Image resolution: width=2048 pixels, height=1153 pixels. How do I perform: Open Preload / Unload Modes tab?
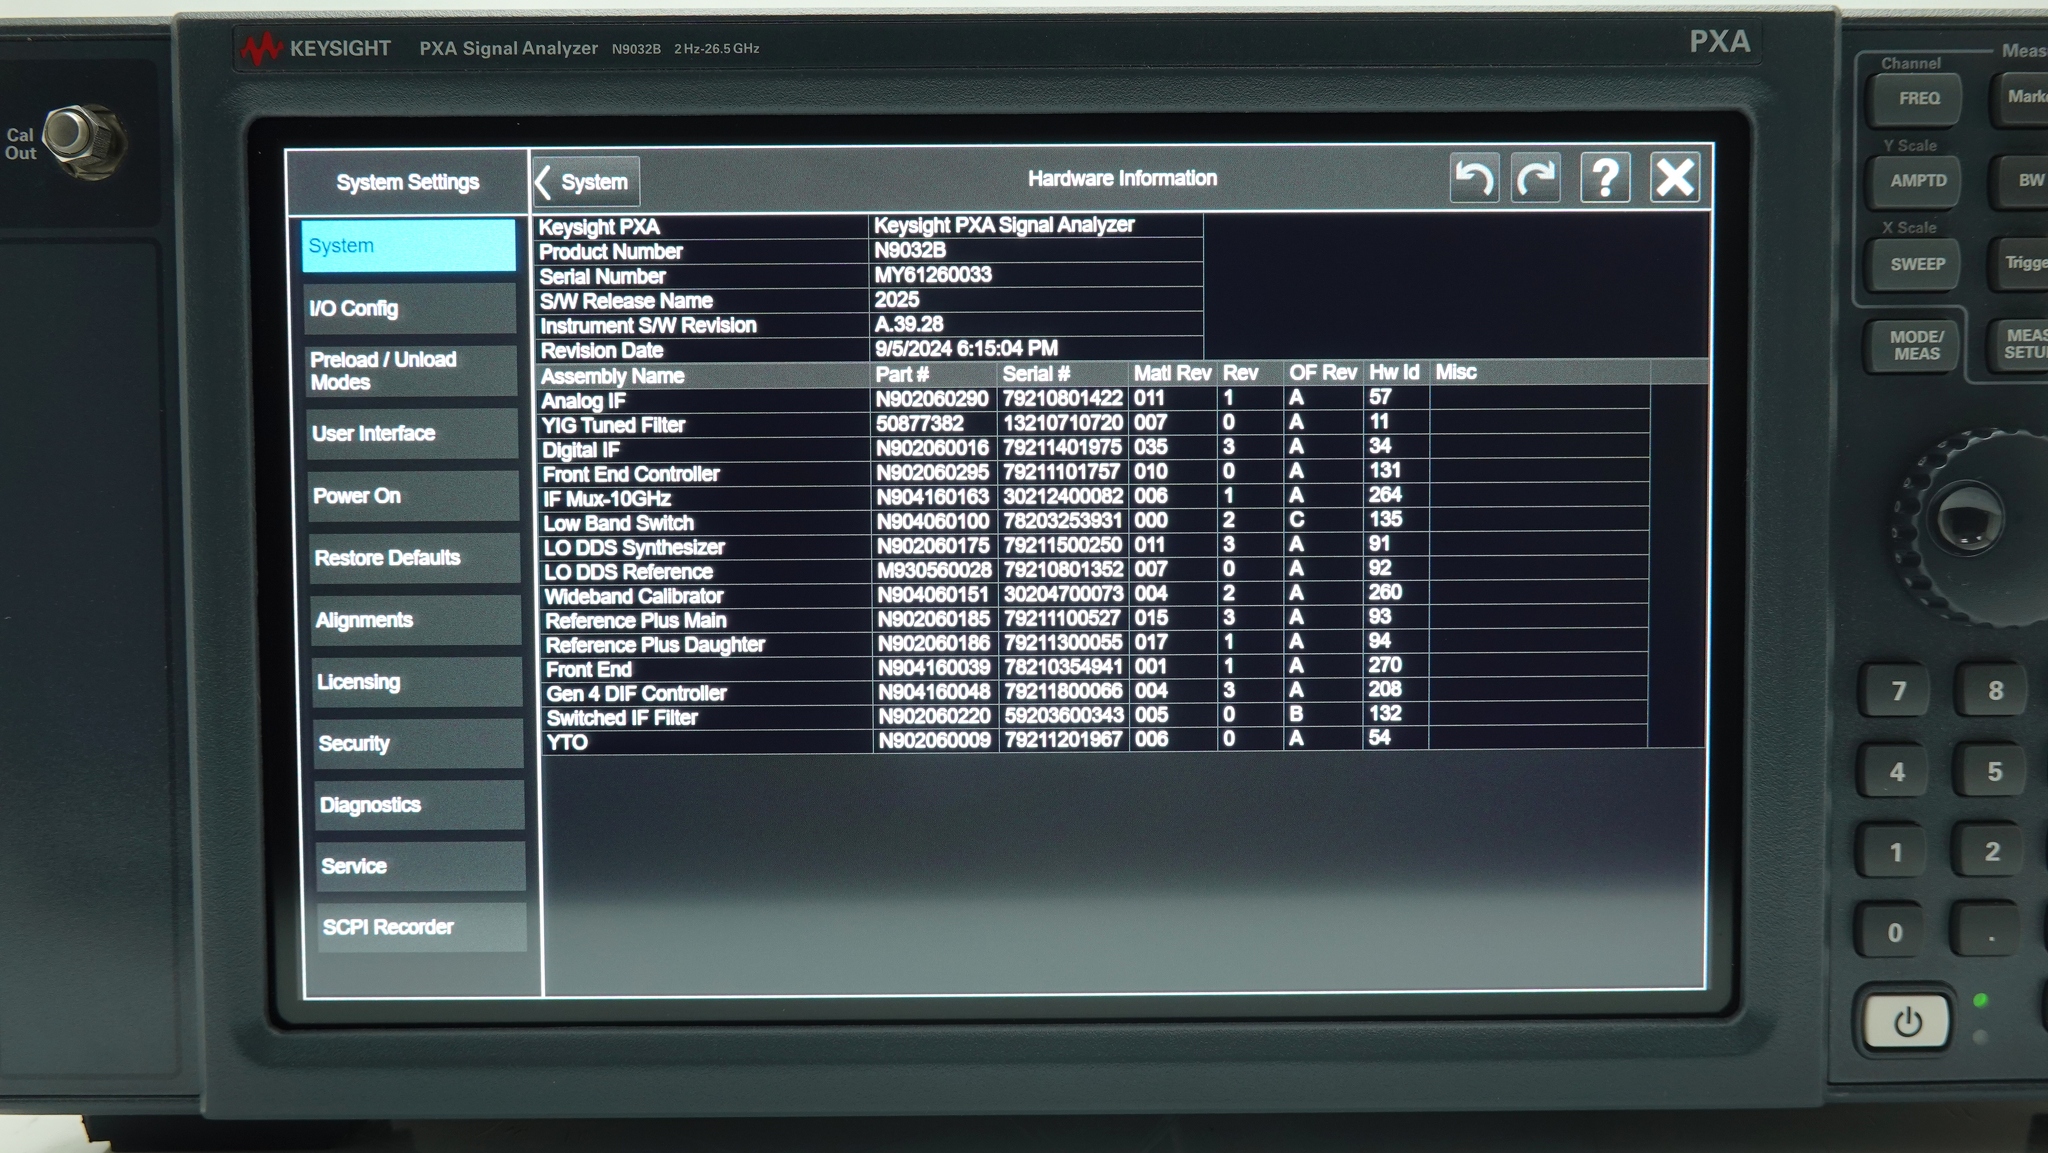coord(410,371)
